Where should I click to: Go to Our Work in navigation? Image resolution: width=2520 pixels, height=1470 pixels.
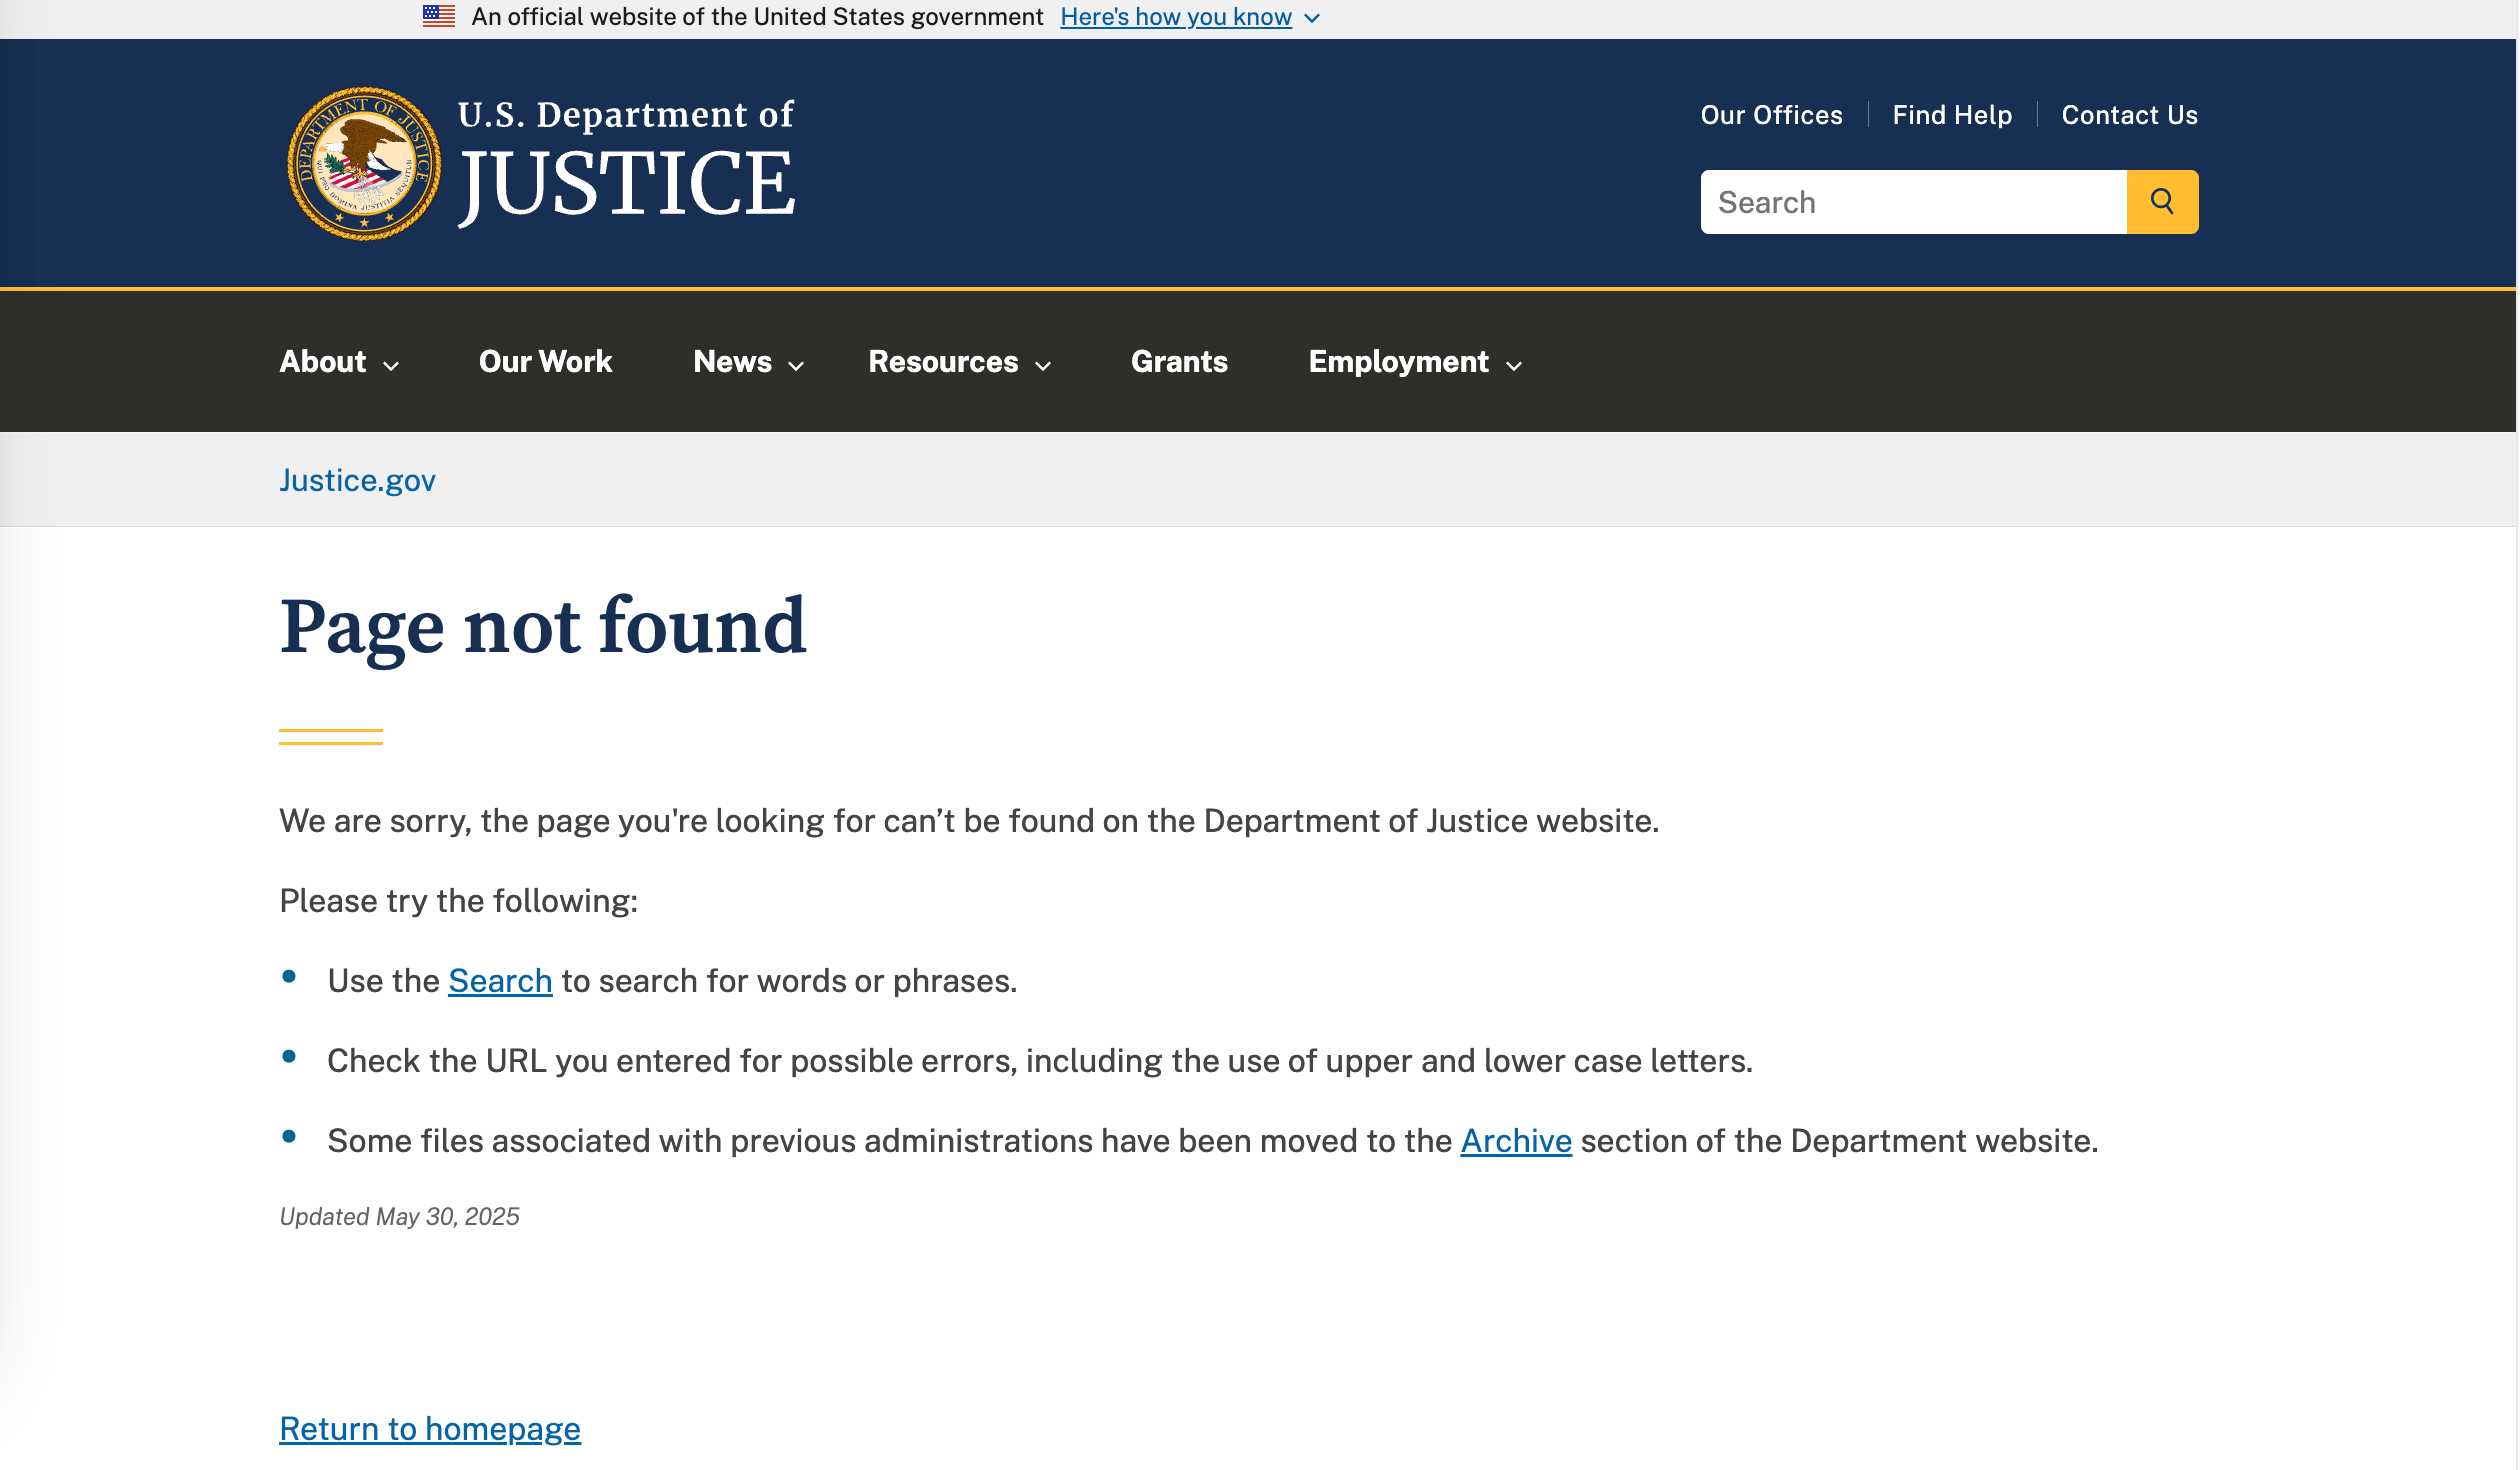coord(545,362)
